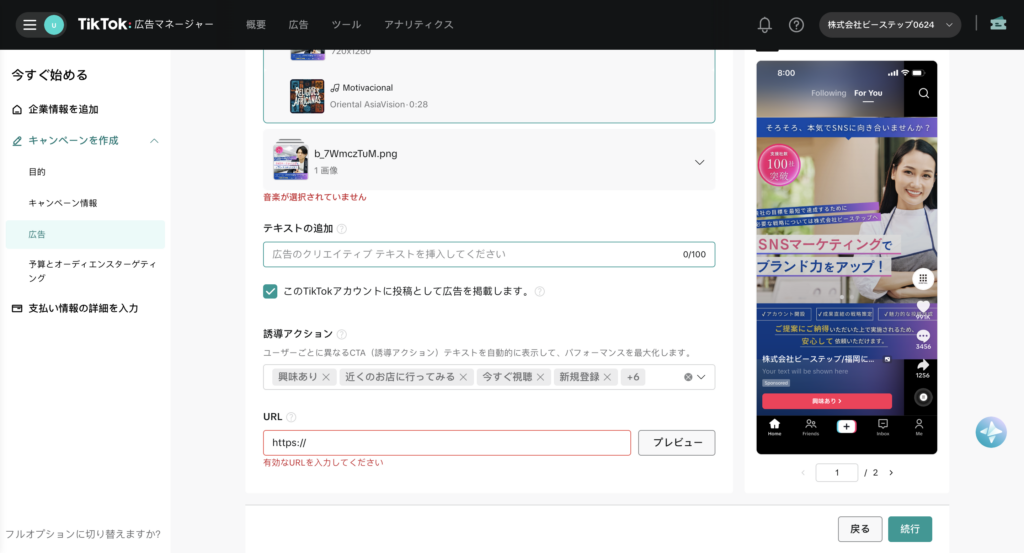1024x553 pixels.
Task: Click 興味あり button in phone preview
Action: pos(827,401)
